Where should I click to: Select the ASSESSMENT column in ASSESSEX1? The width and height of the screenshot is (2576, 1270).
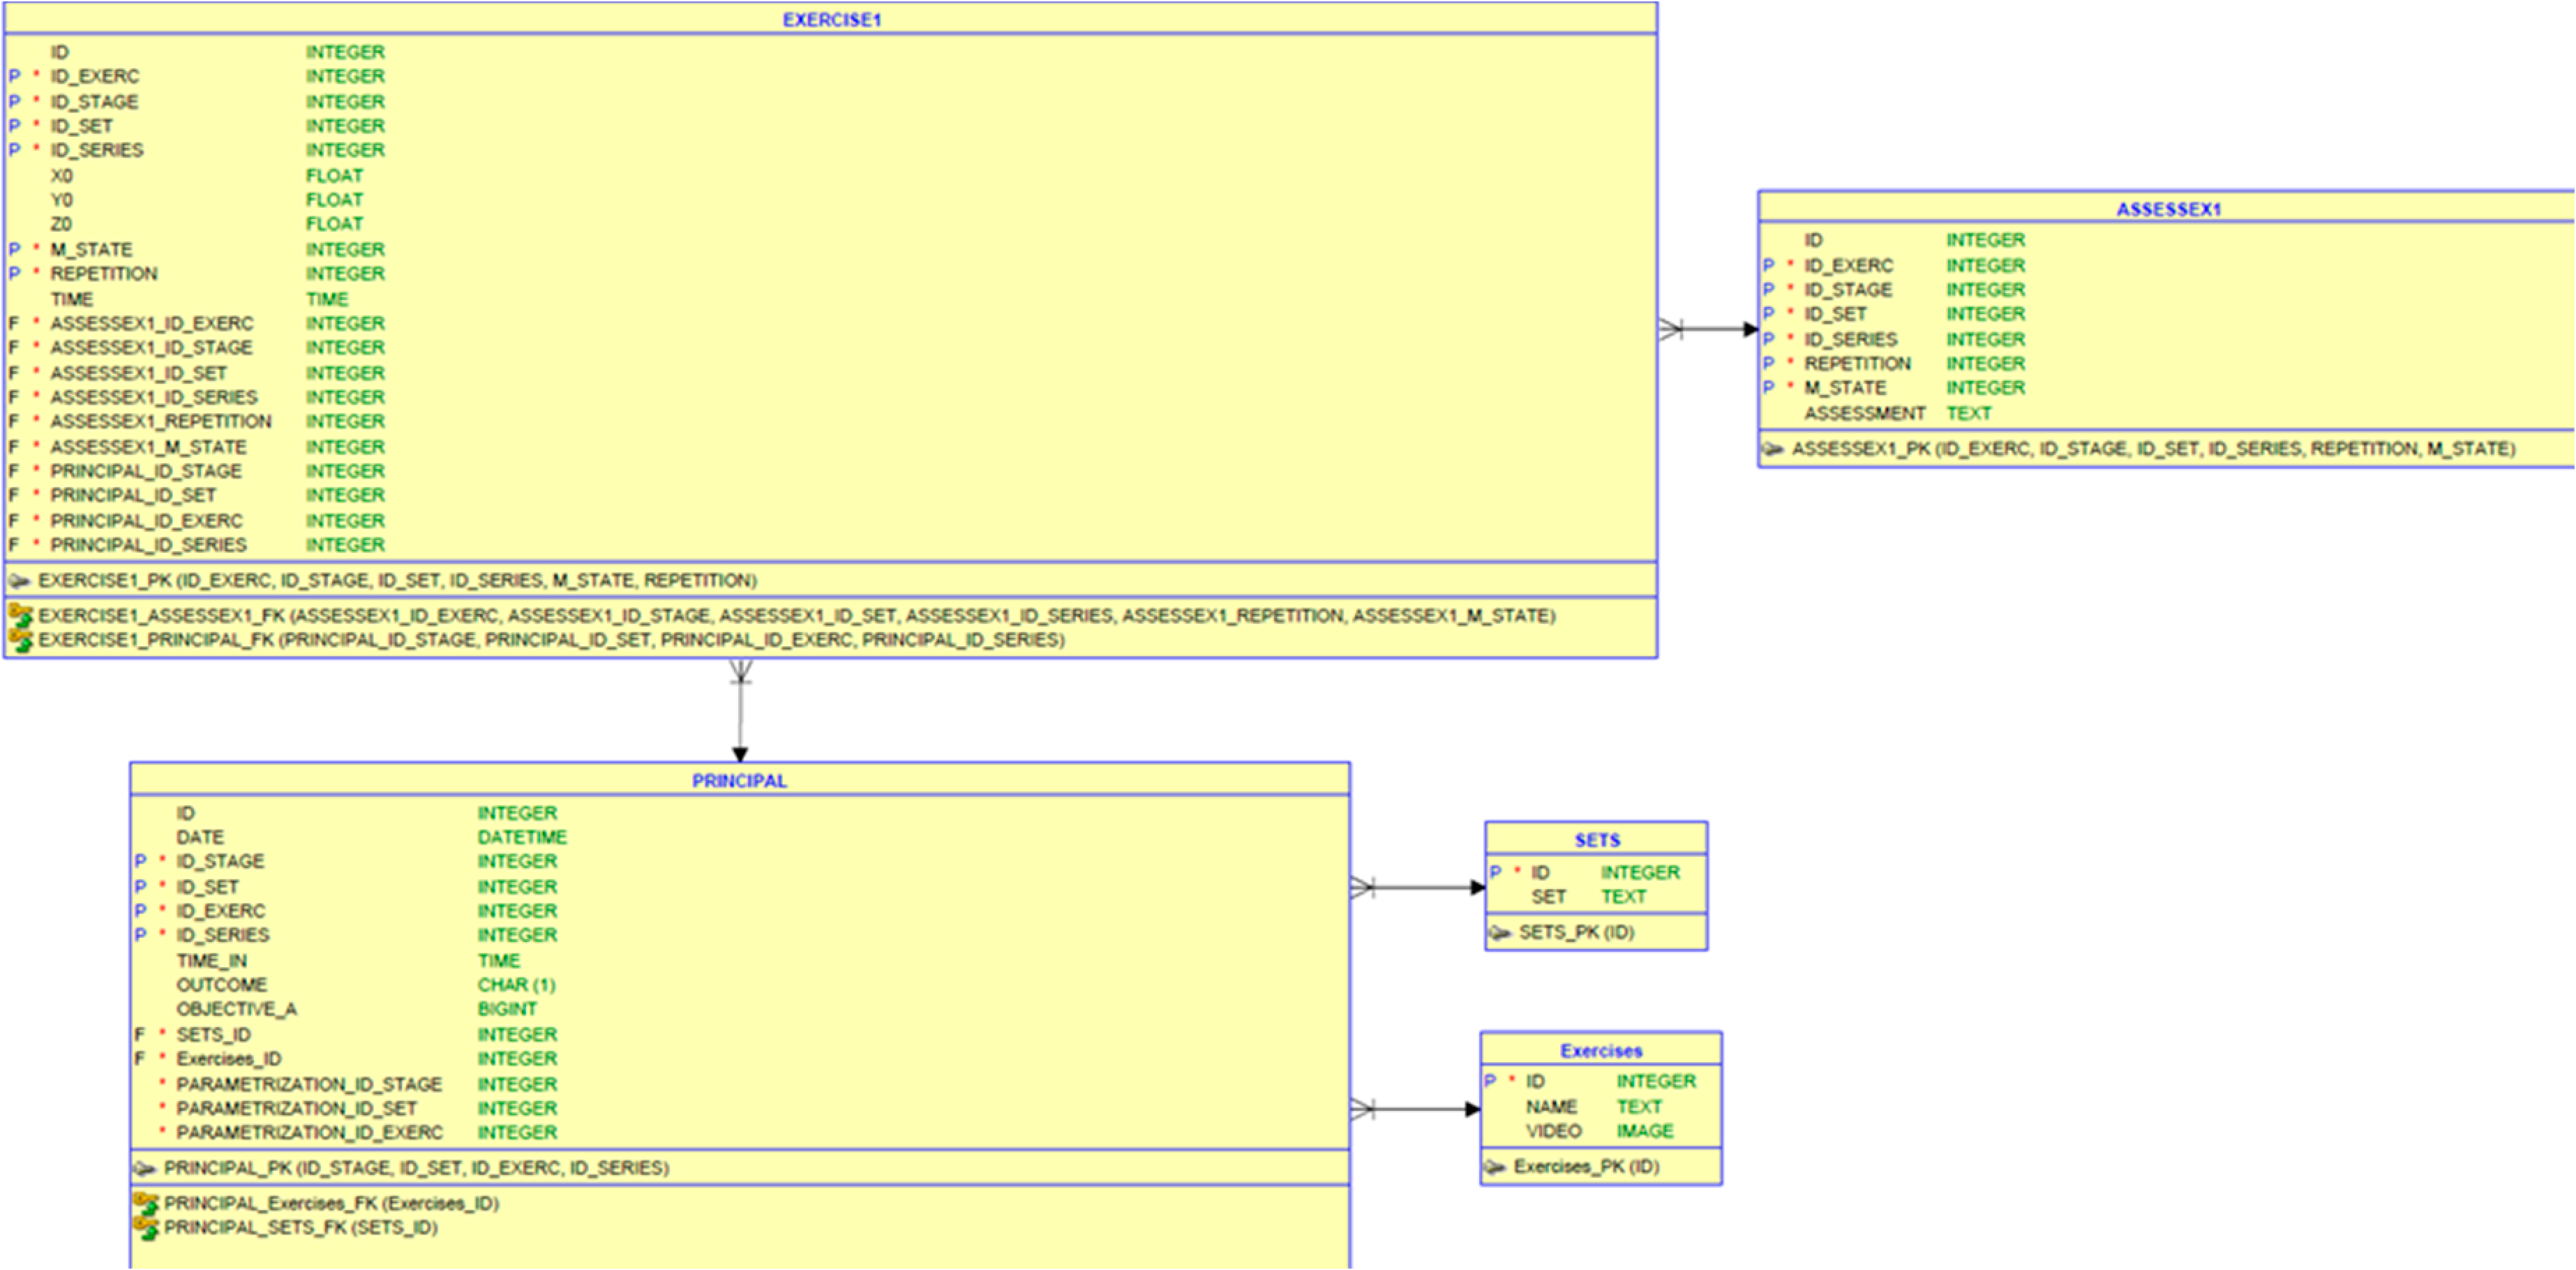click(x=1864, y=413)
